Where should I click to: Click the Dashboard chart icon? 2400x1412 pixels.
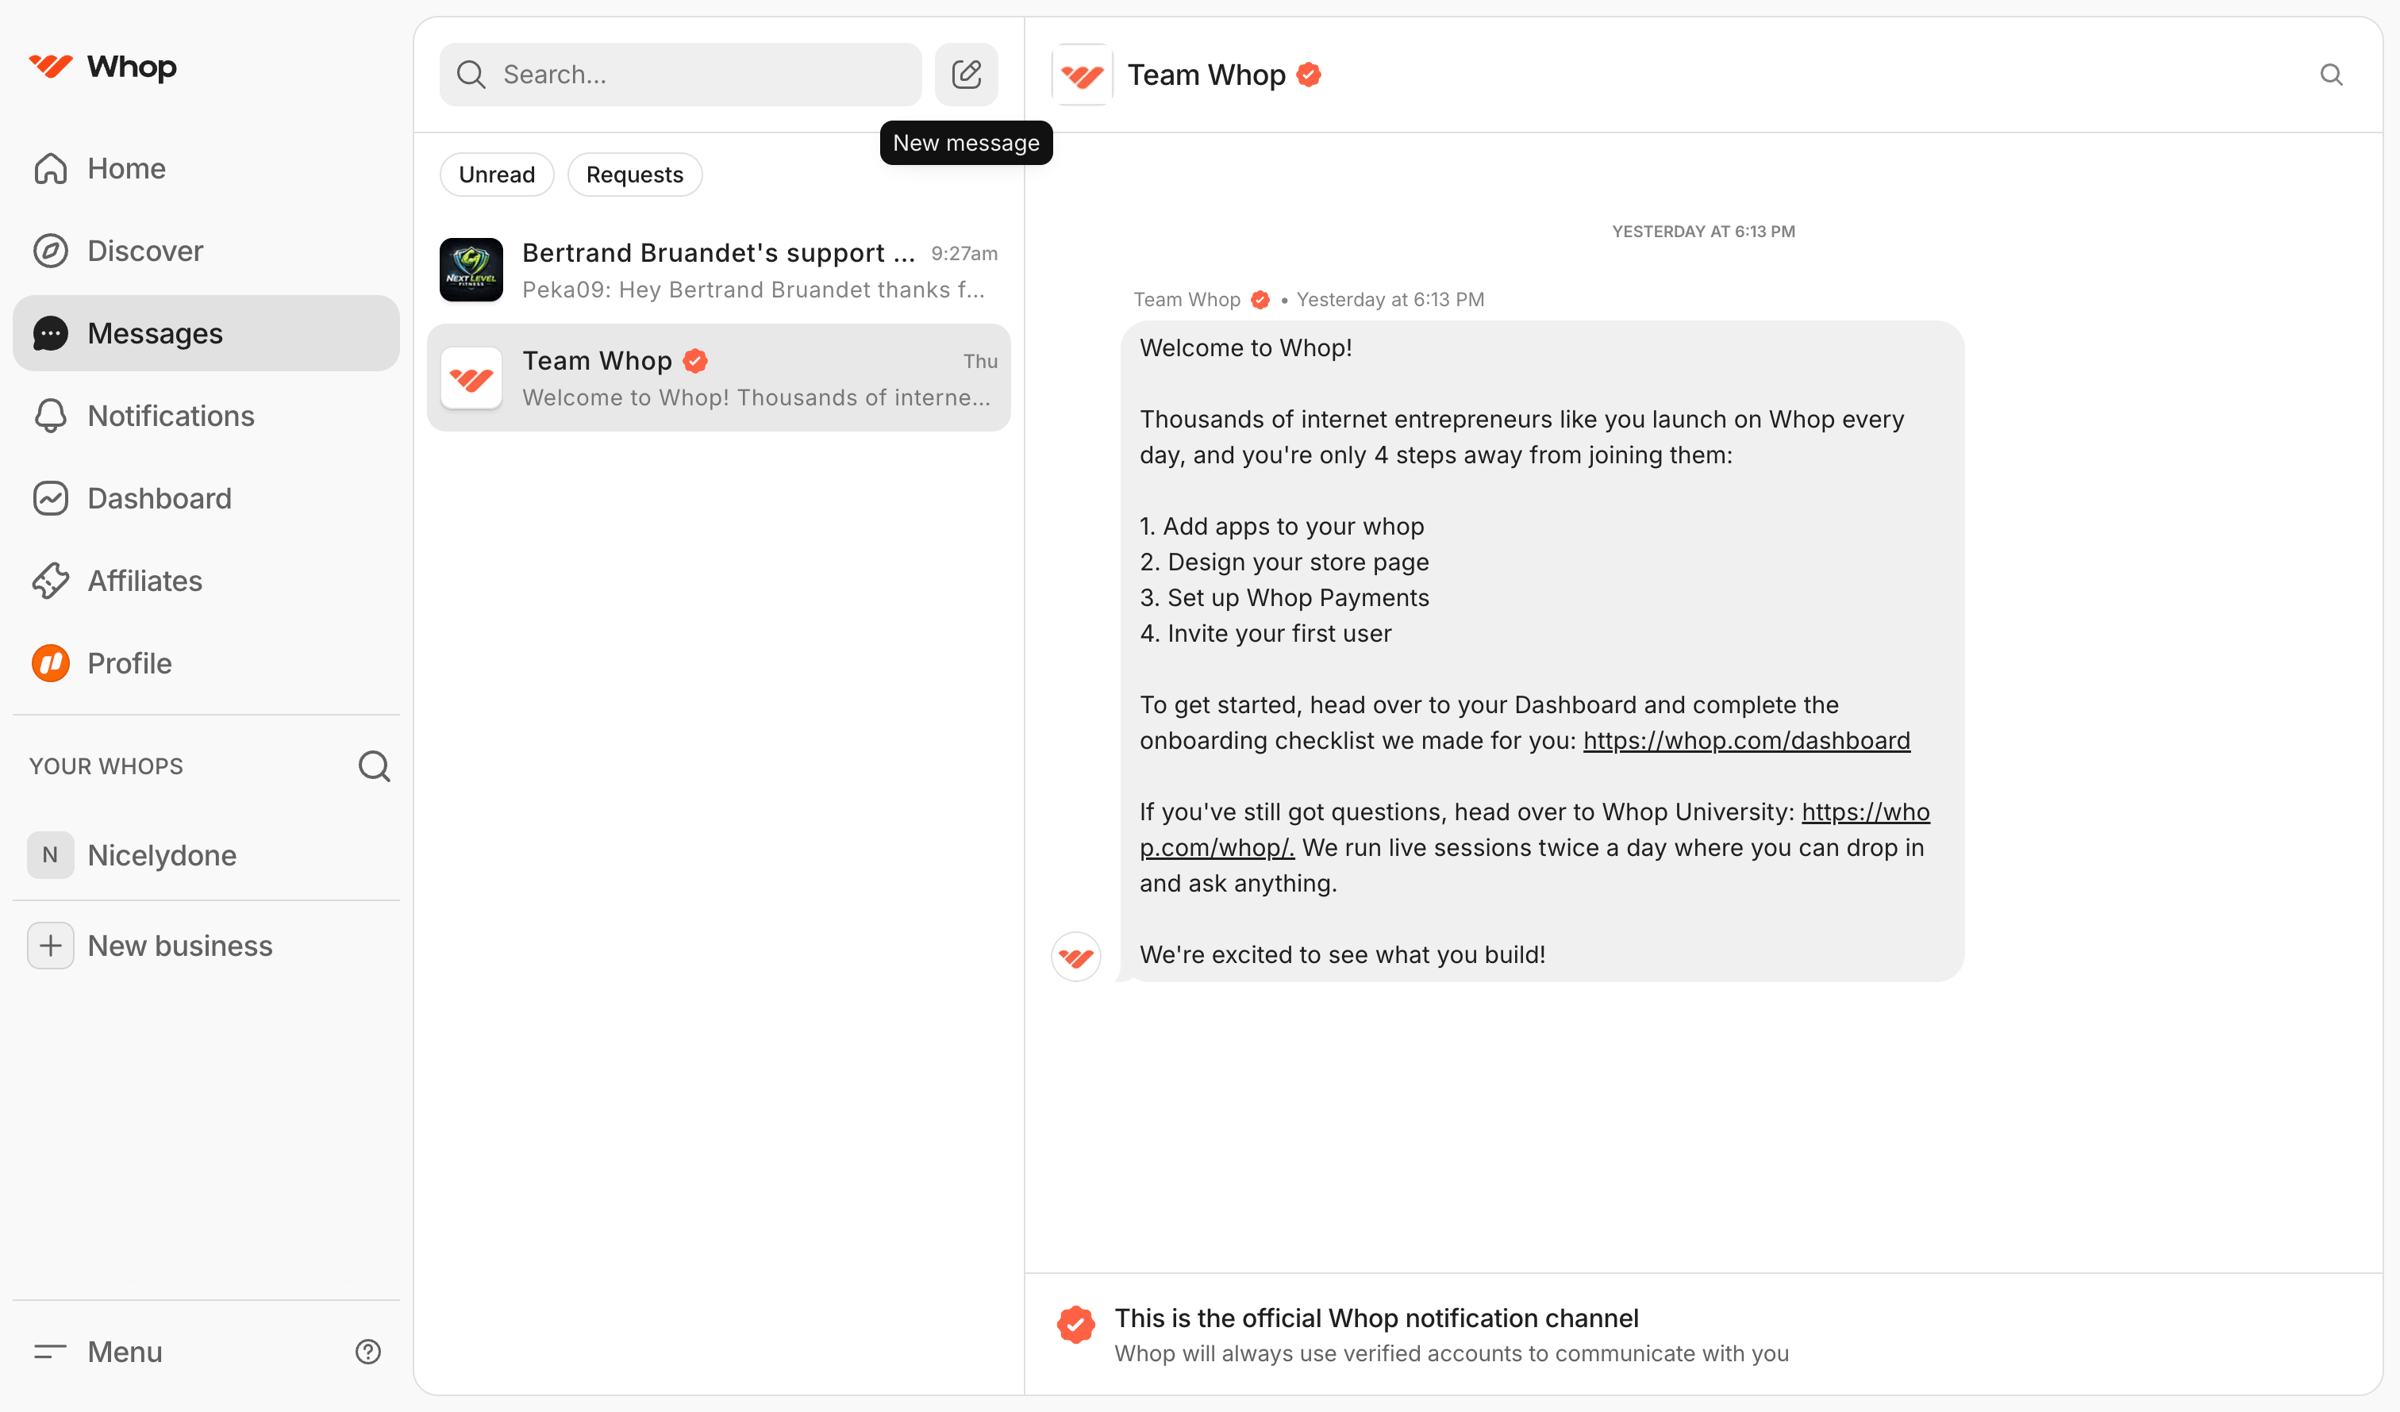tap(51, 498)
